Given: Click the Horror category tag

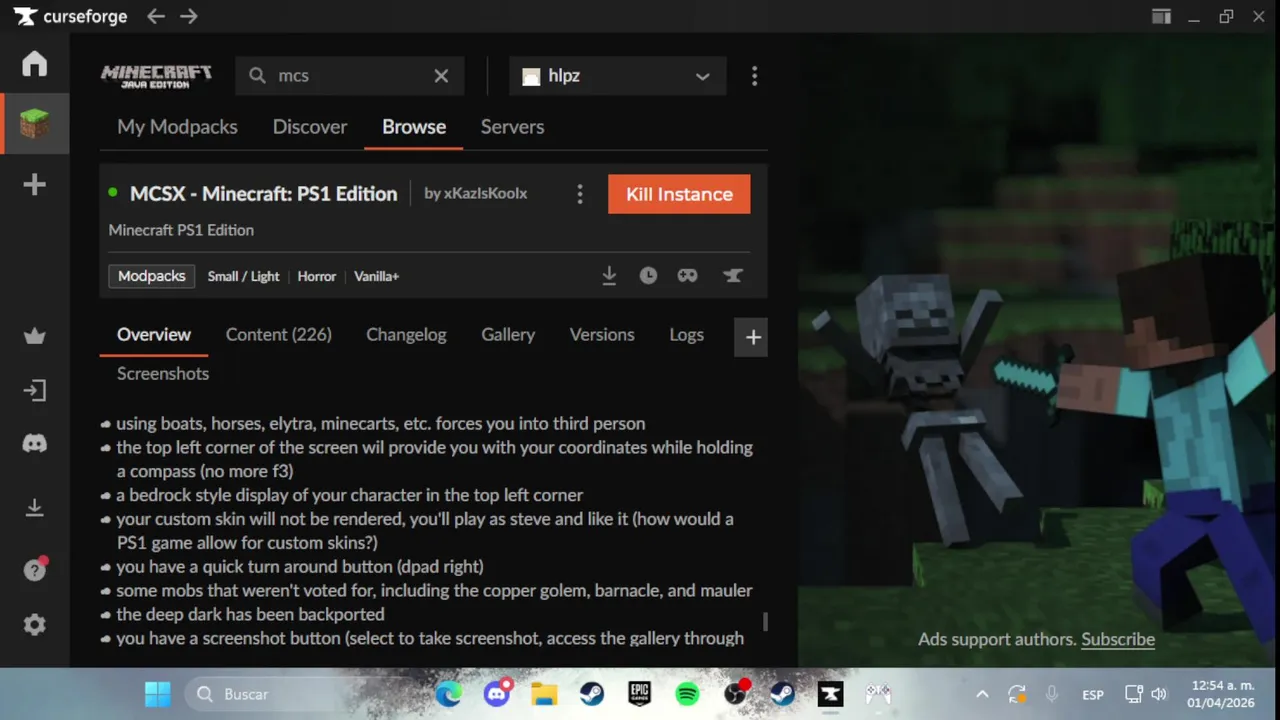Looking at the screenshot, I should pos(317,276).
